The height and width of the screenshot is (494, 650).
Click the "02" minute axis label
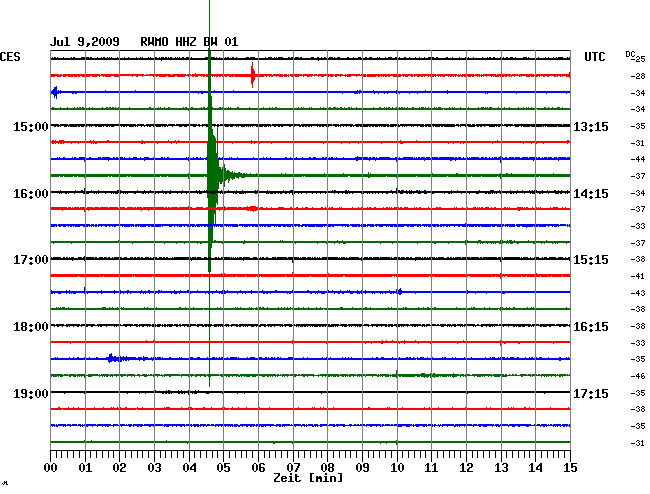coord(119,468)
